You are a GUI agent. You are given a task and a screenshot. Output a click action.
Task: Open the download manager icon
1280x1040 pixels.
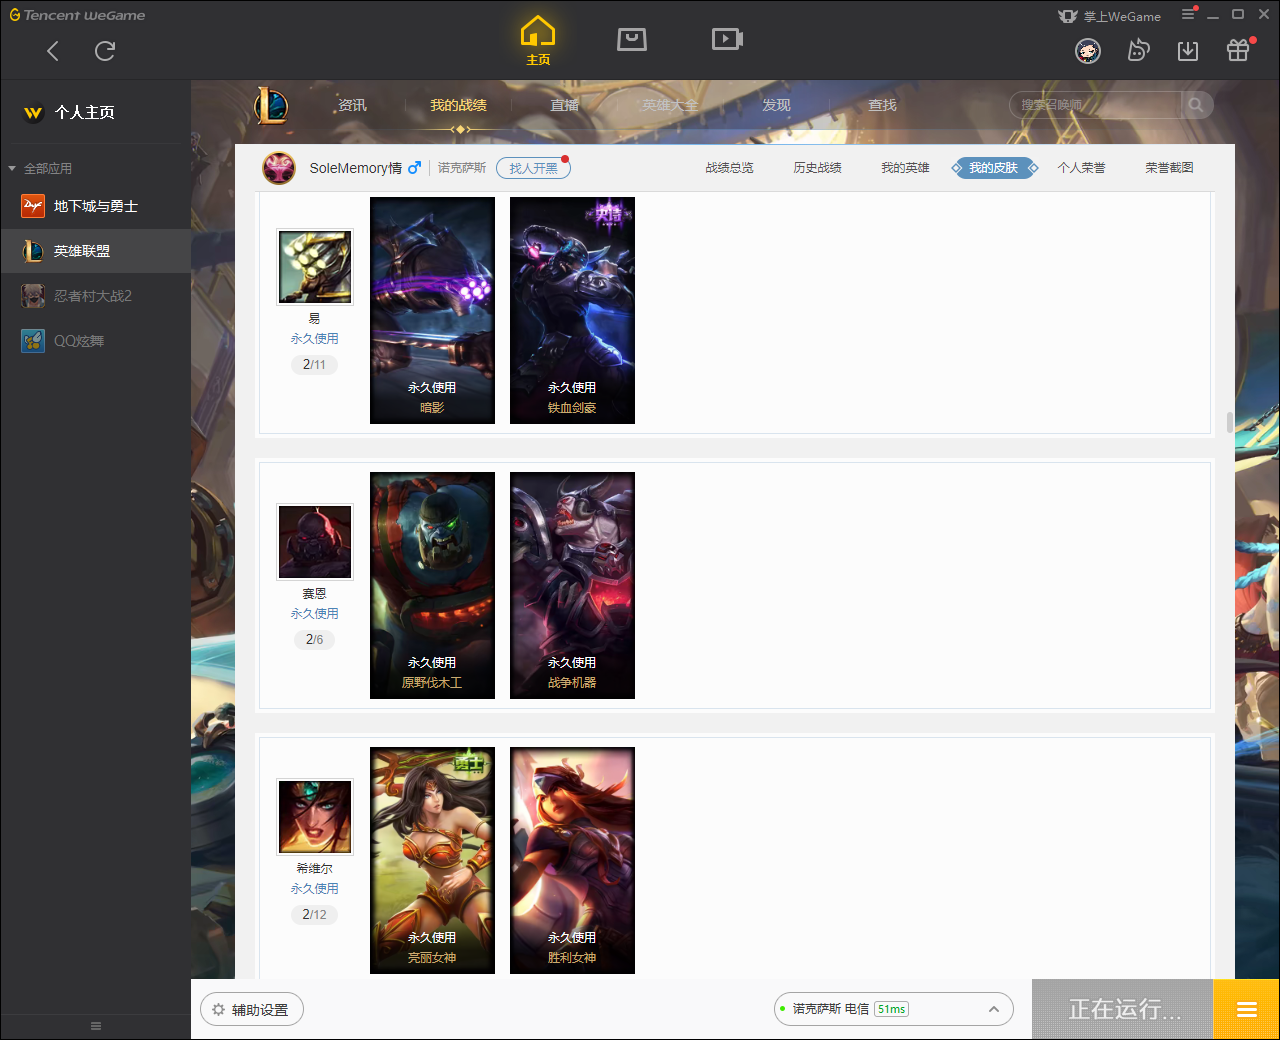coord(1188,51)
